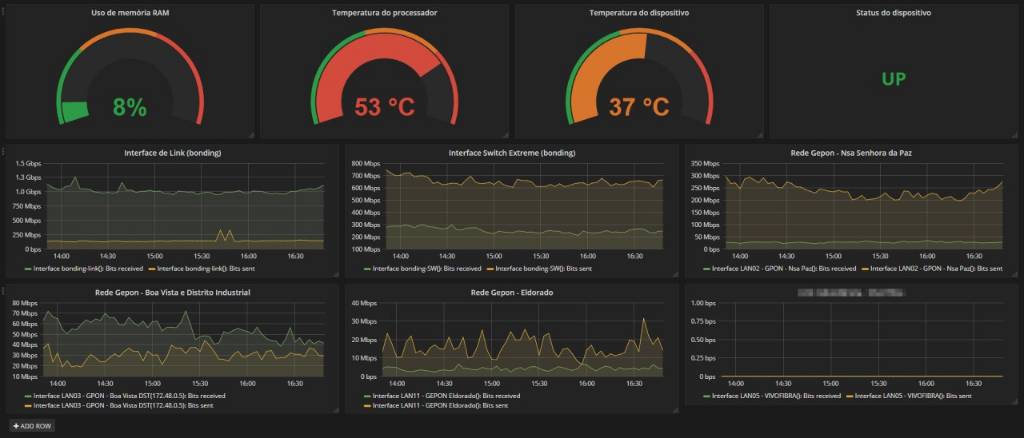Open color picker for LAN03 Bits received swatch
1024x438 pixels.
pos(27,396)
